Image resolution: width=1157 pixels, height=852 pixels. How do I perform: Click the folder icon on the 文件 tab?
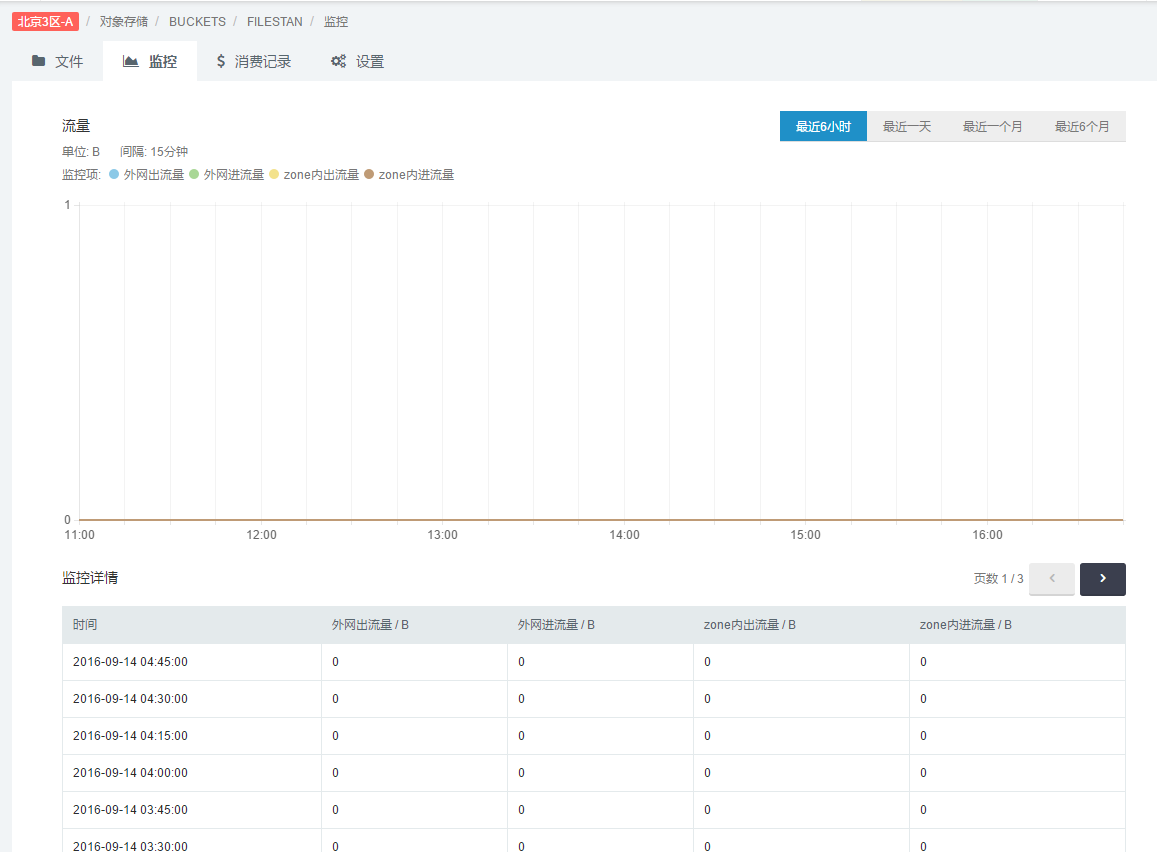click(38, 61)
